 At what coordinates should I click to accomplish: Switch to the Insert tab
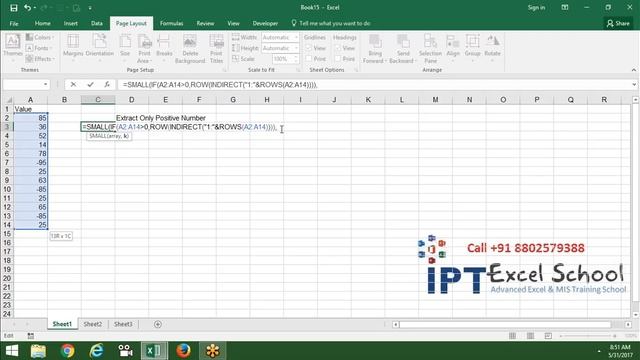pos(71,24)
